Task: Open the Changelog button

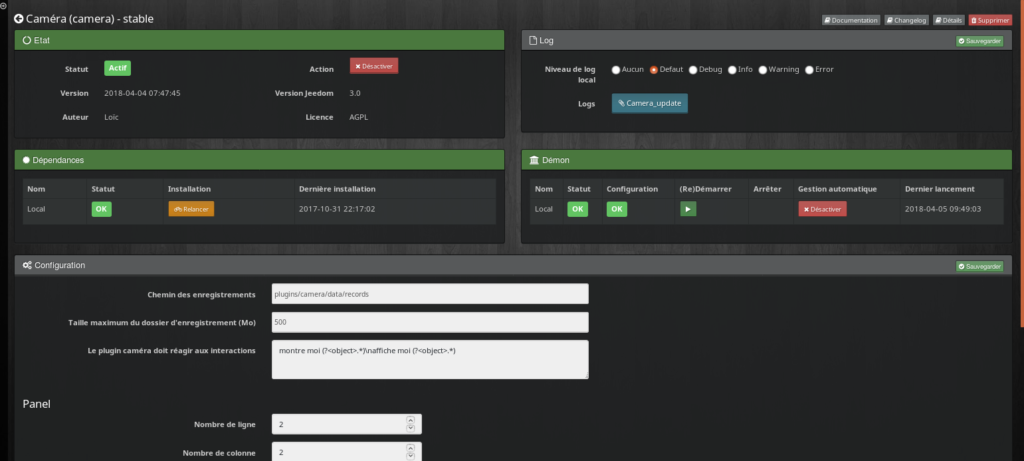Action: [x=906, y=20]
